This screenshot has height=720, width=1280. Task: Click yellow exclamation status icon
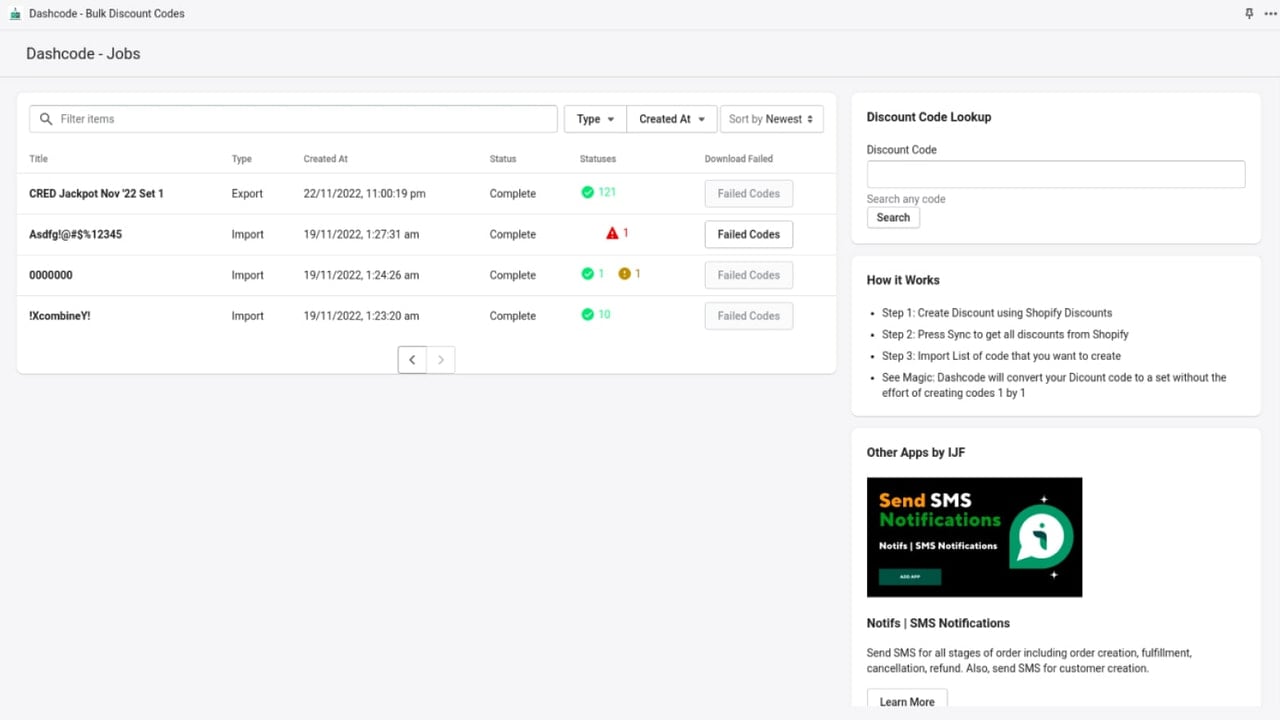tap(625, 273)
